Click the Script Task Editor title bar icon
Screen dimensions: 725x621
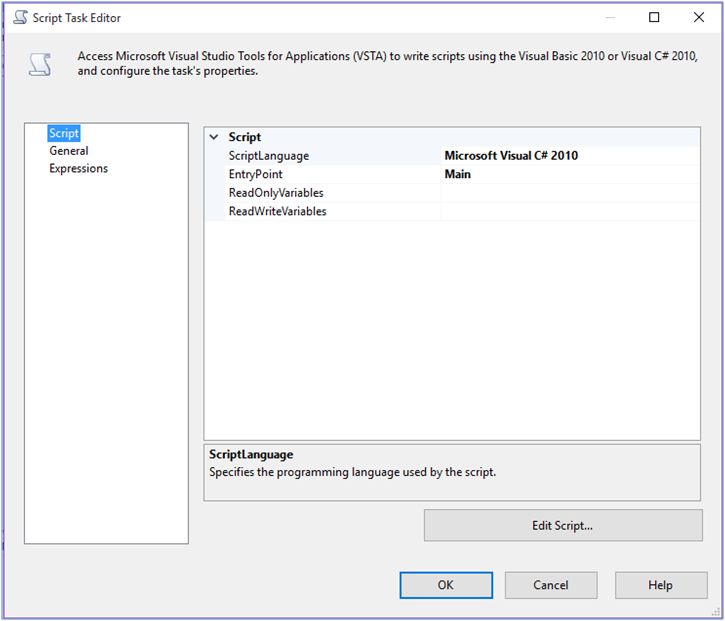coord(20,18)
